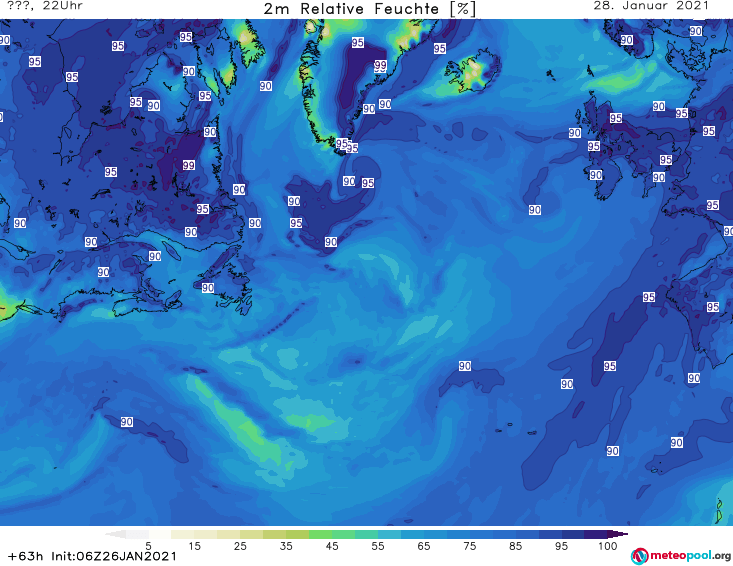Select the date '28. Januar 2021'
Image resolution: width=733 pixels, height=566 pixels.
click(651, 6)
